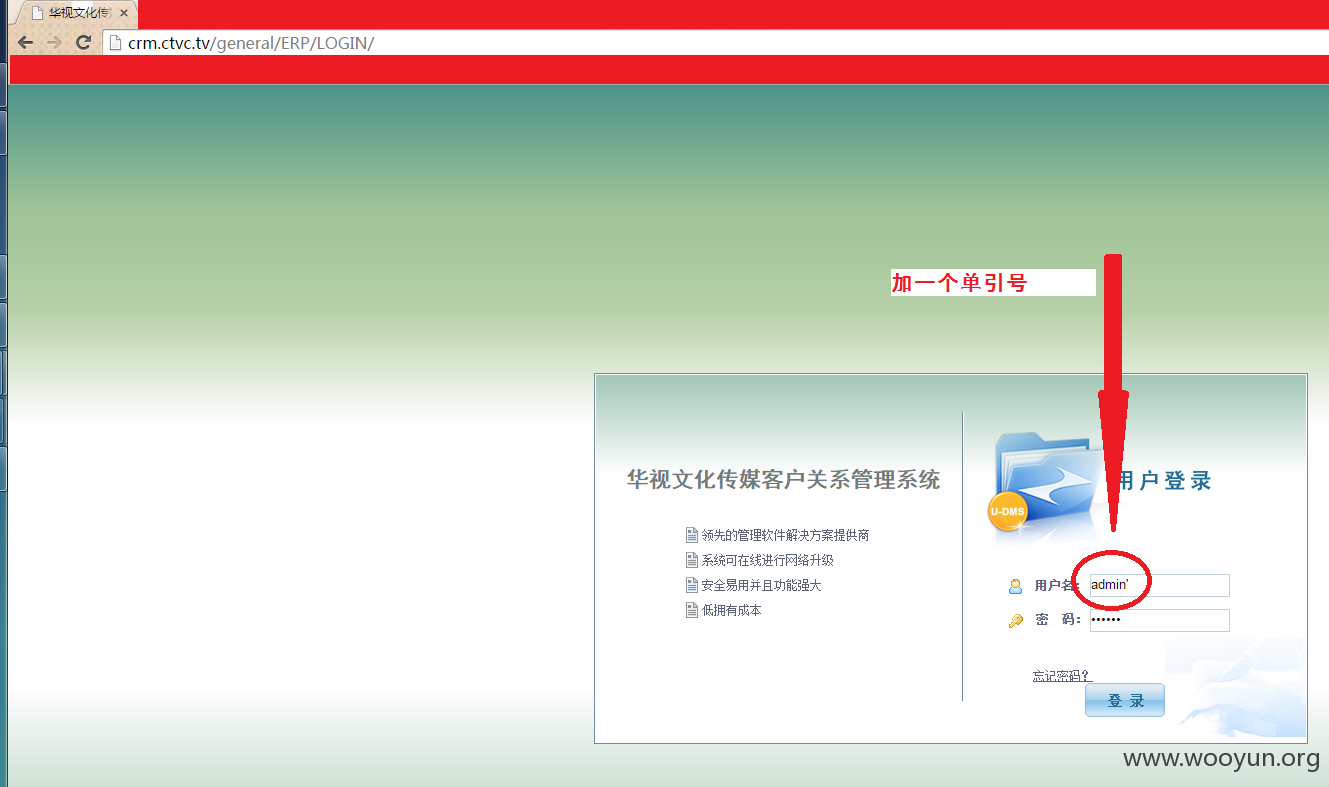Screen dimensions: 1329x787
Task: Click the text 安全易用并且功能强大
Action: click(761, 585)
